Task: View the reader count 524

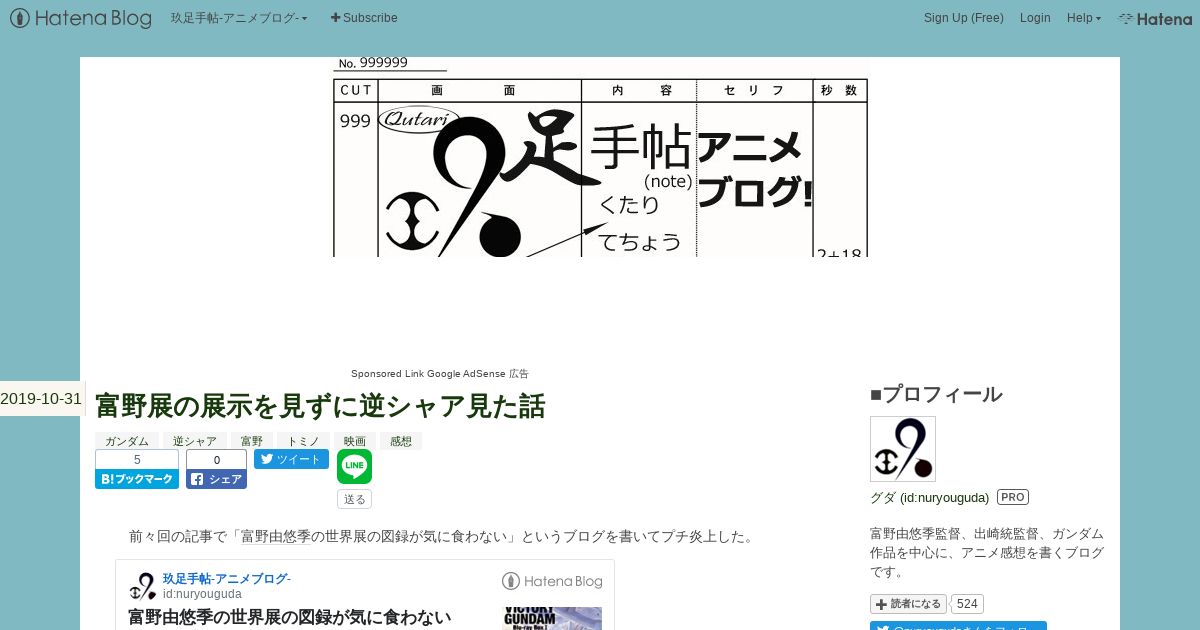Action: click(967, 604)
